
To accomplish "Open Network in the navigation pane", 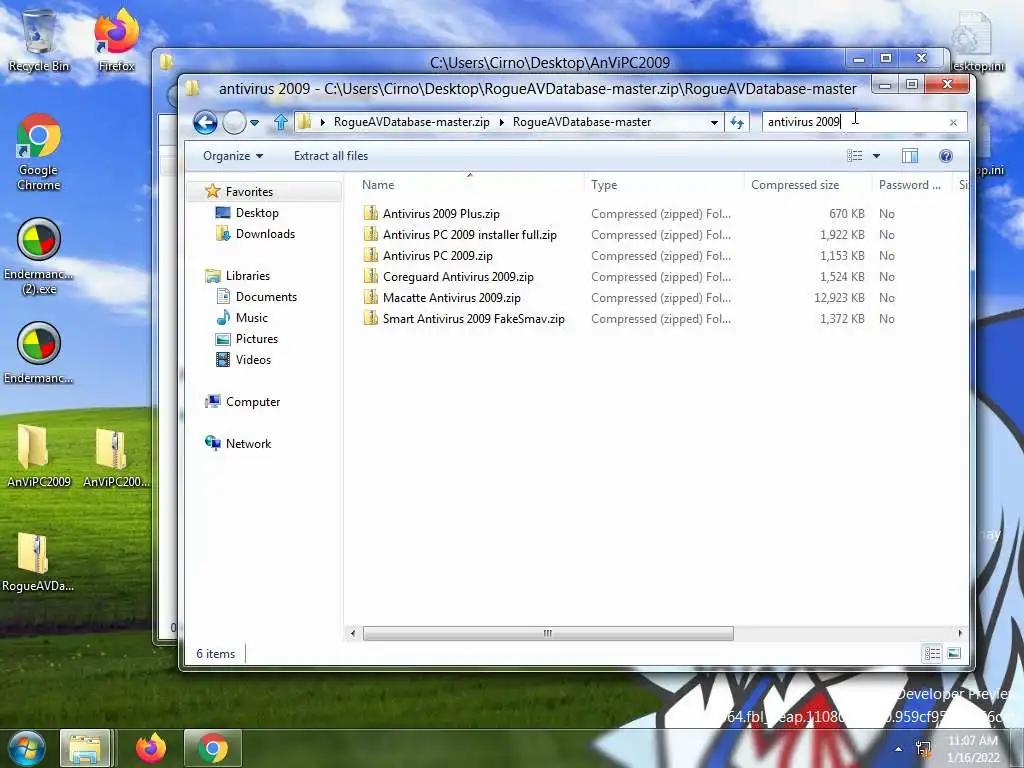I will click(248, 443).
